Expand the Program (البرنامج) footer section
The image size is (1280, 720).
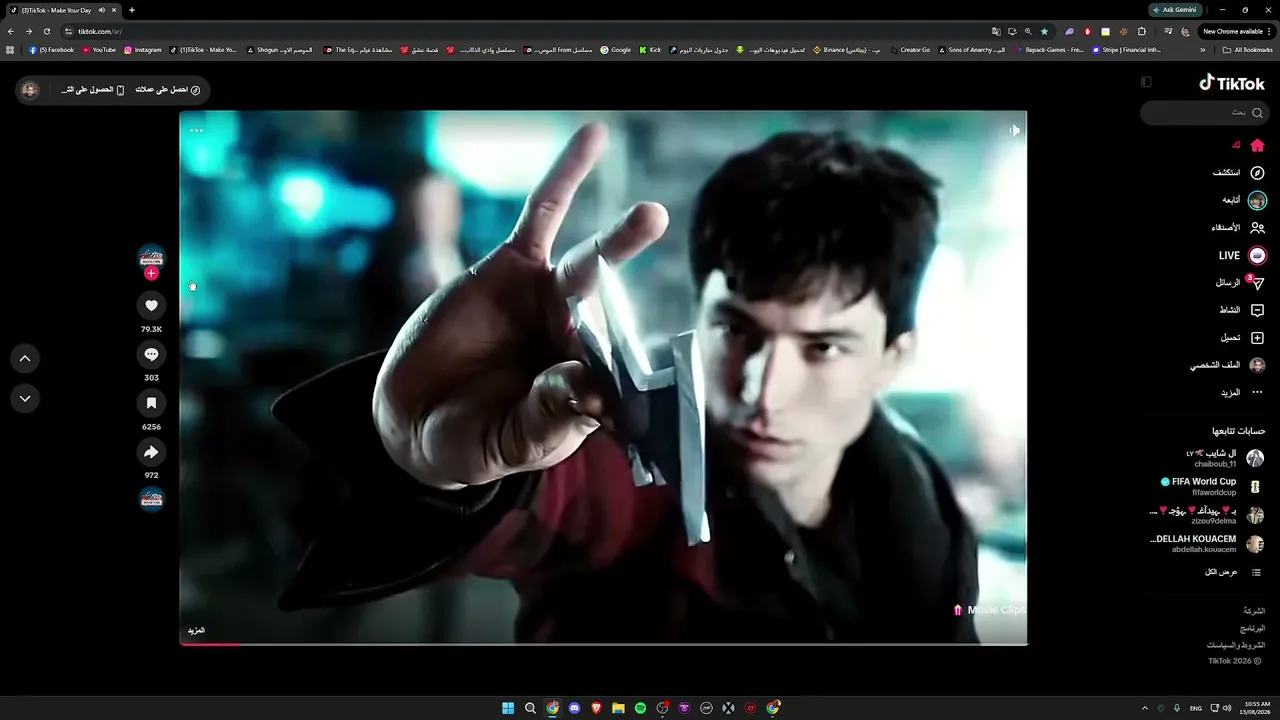(x=1252, y=629)
